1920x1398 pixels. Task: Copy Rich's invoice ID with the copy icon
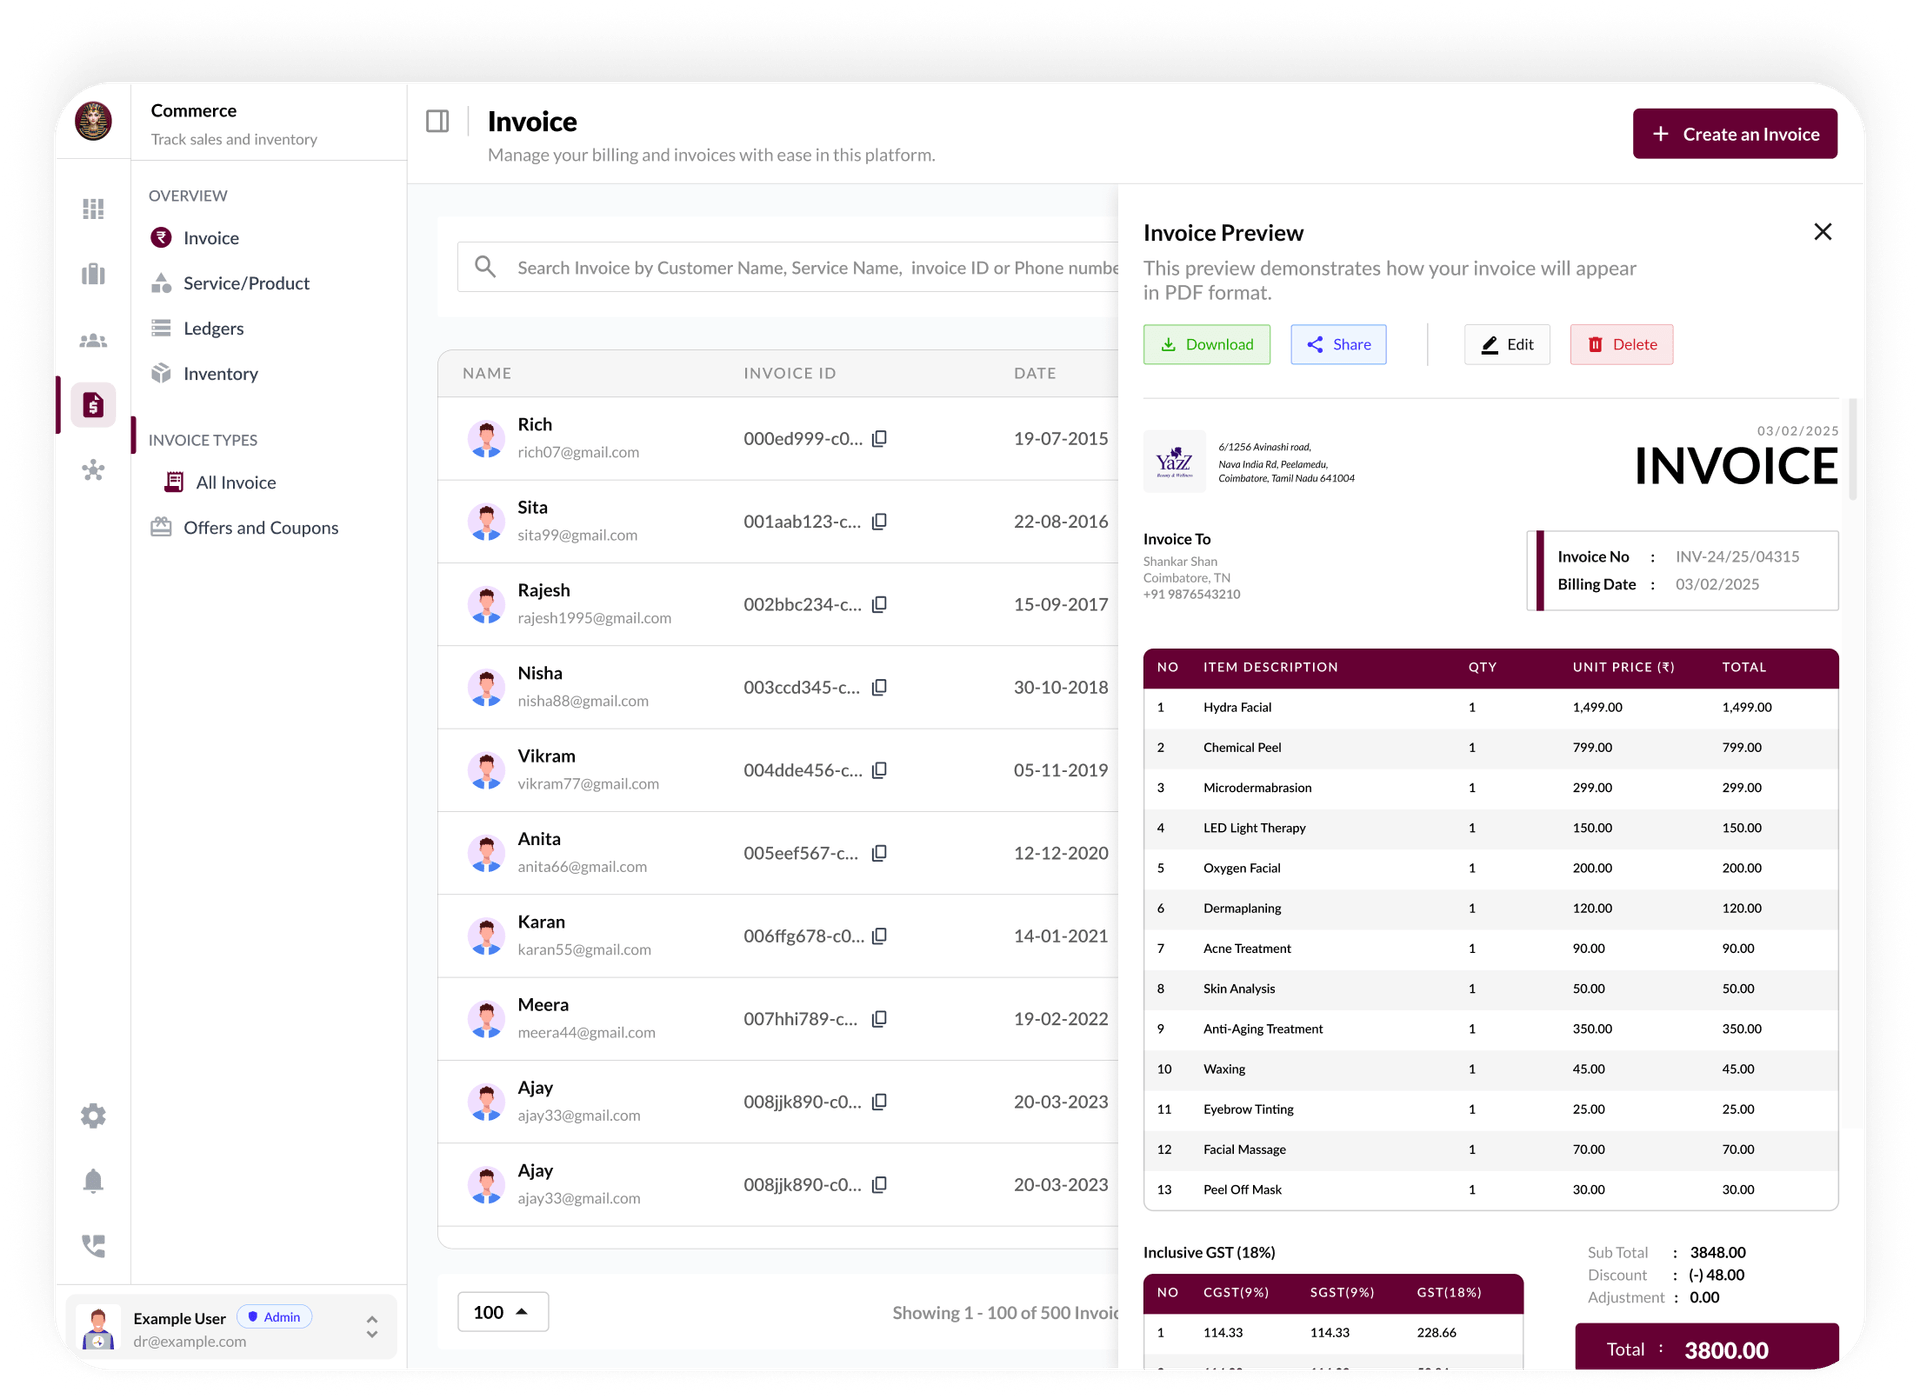(879, 438)
